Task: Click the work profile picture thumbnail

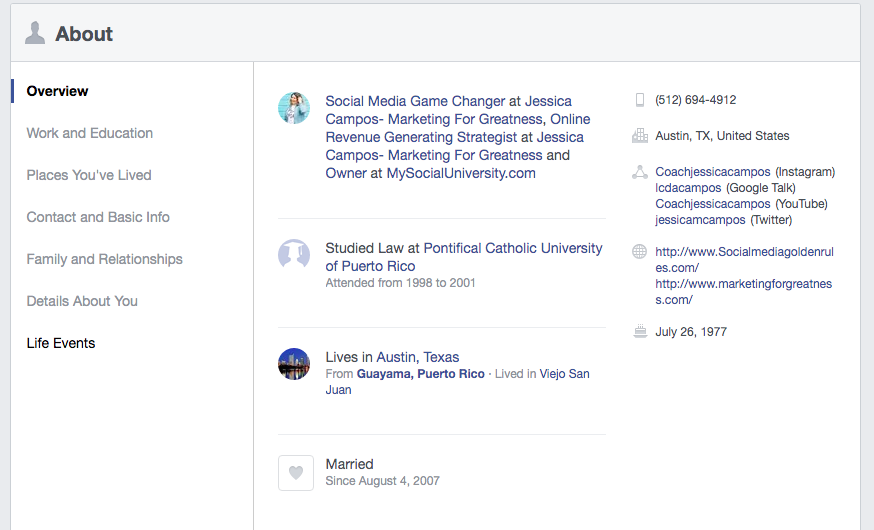Action: 294,108
